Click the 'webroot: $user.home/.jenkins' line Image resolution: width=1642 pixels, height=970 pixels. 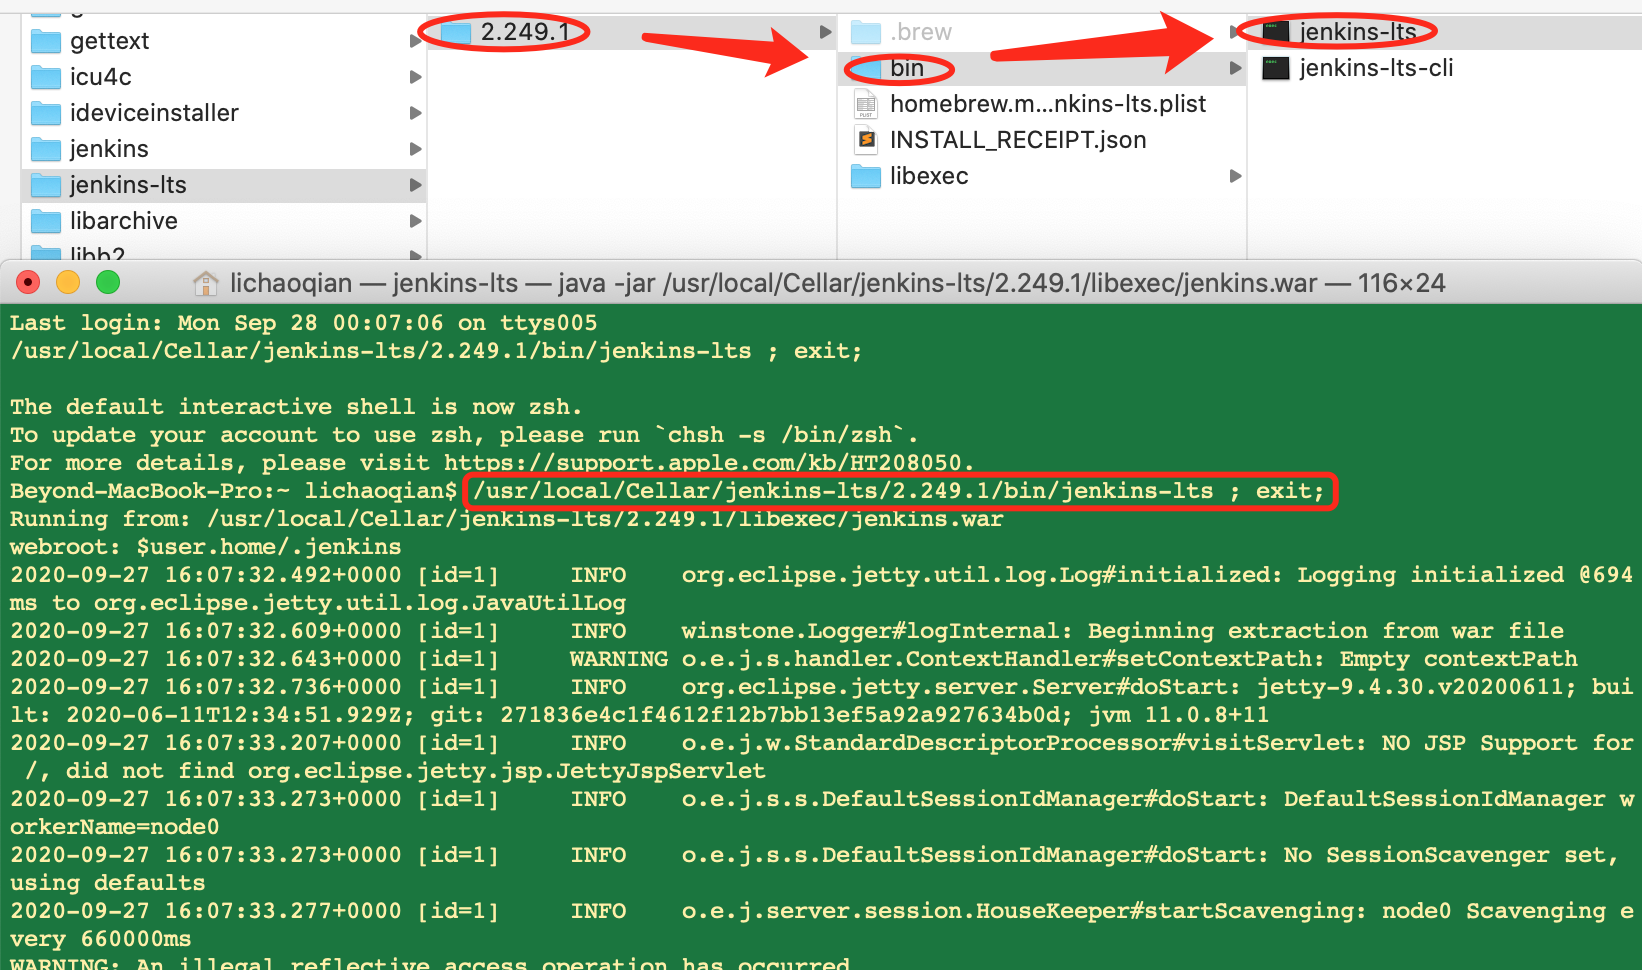[206, 547]
